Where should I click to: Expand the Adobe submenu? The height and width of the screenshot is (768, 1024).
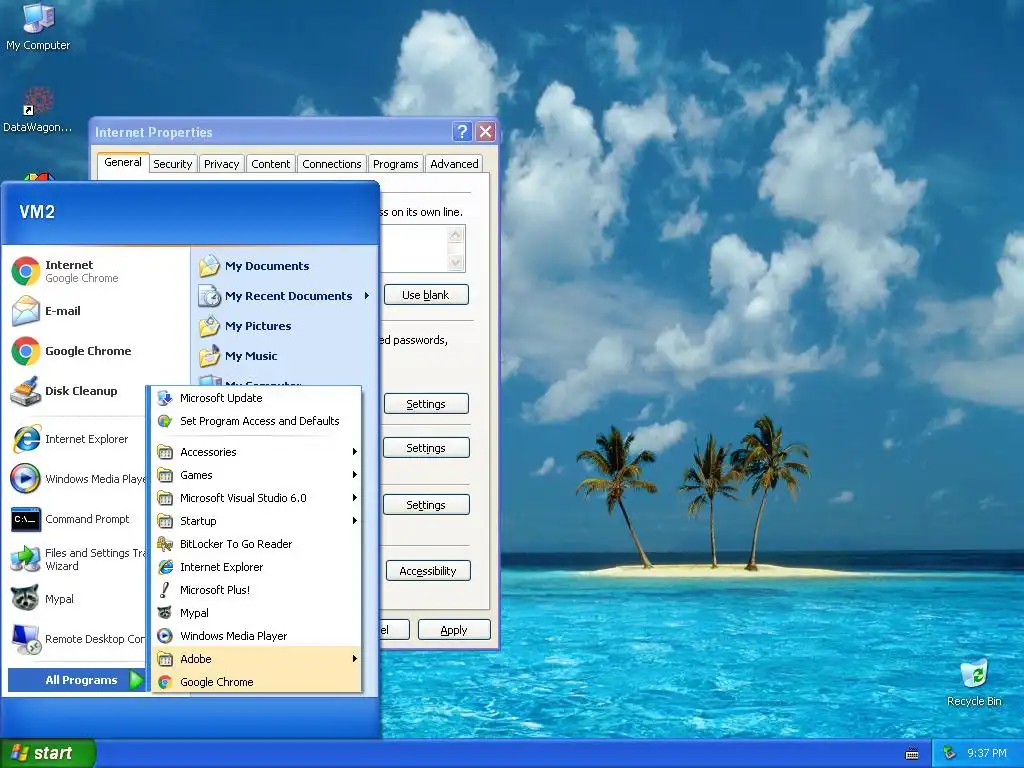pos(257,658)
